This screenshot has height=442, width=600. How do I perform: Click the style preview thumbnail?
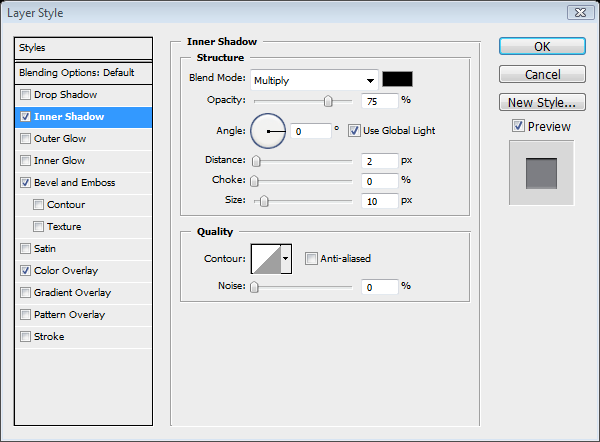pos(541,173)
